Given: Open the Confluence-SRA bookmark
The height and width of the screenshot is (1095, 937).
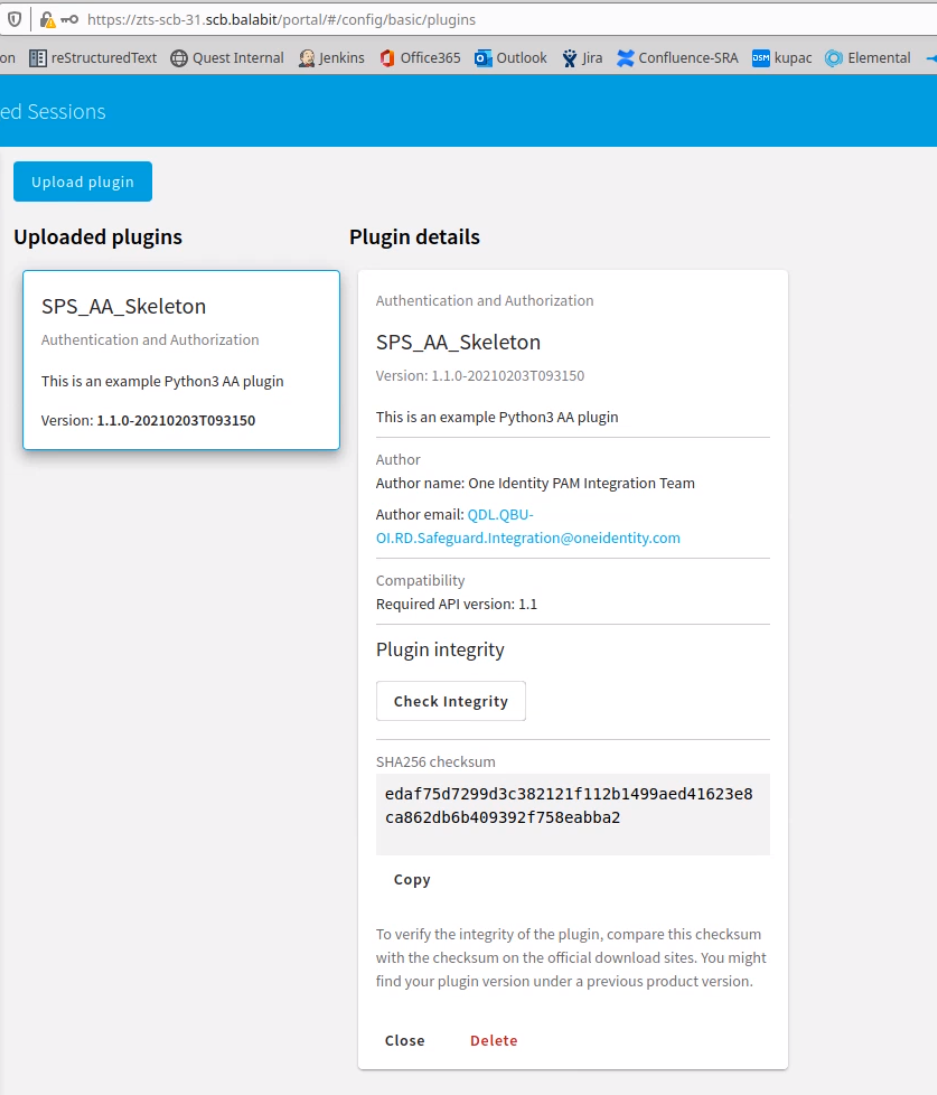Looking at the screenshot, I should coord(677,58).
